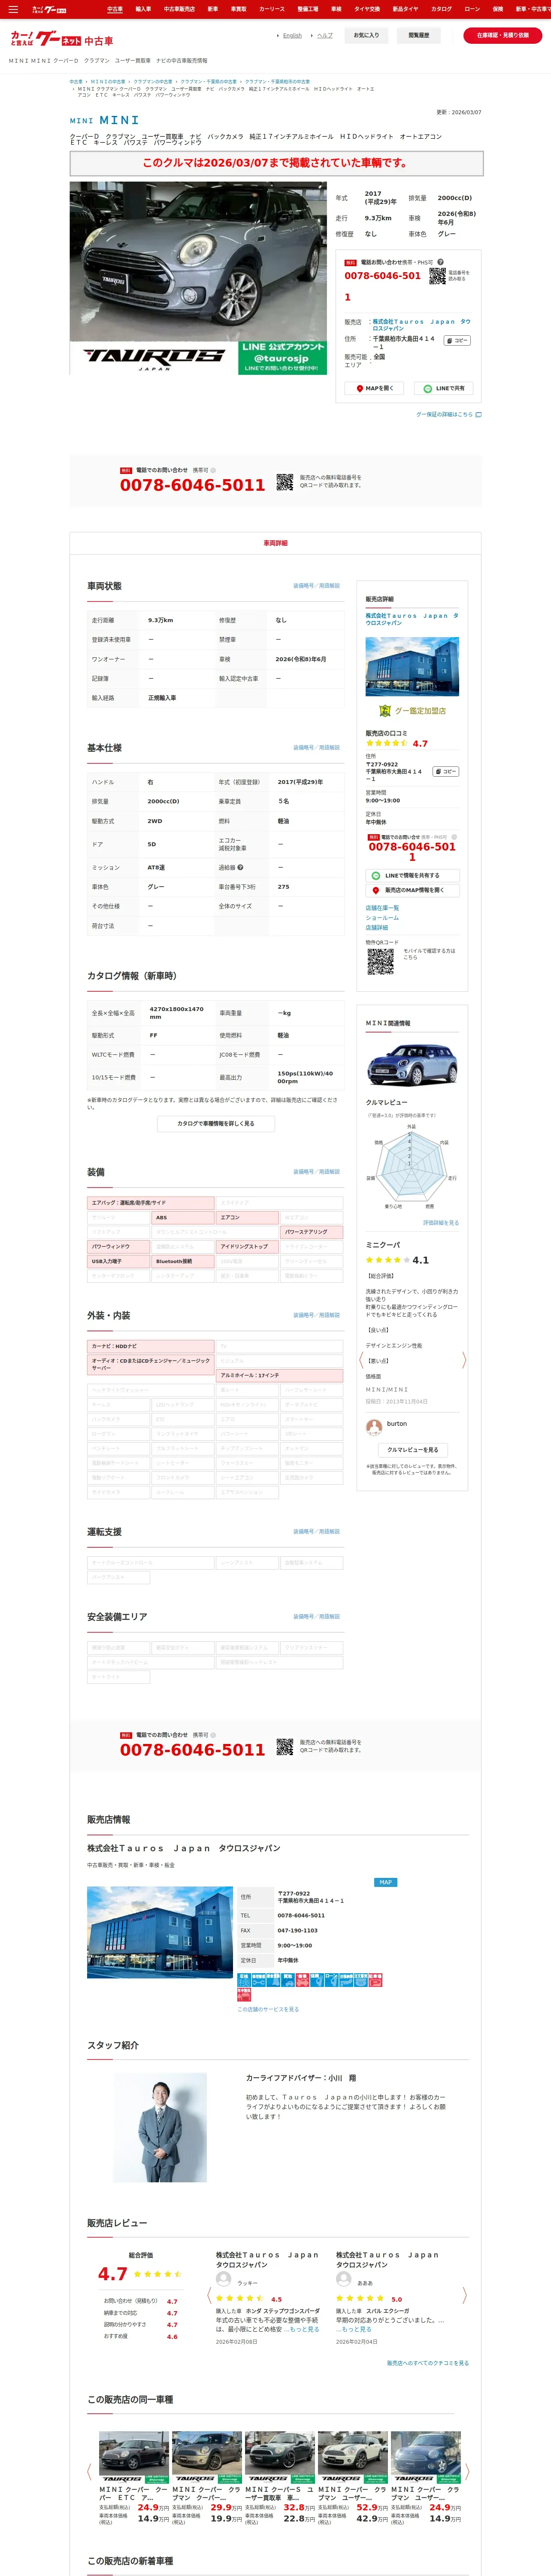
Task: Click カタログで車種情報を詳しく見る button
Action: [216, 1123]
